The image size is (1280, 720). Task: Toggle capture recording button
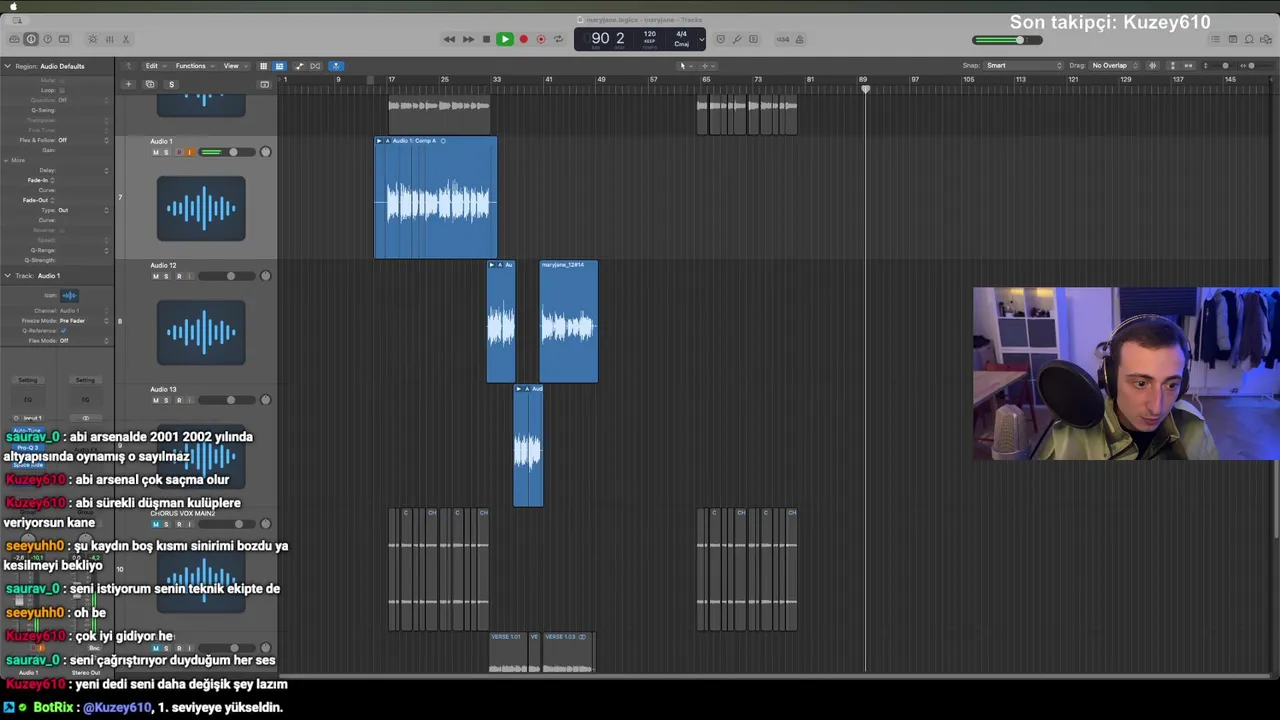(541, 39)
